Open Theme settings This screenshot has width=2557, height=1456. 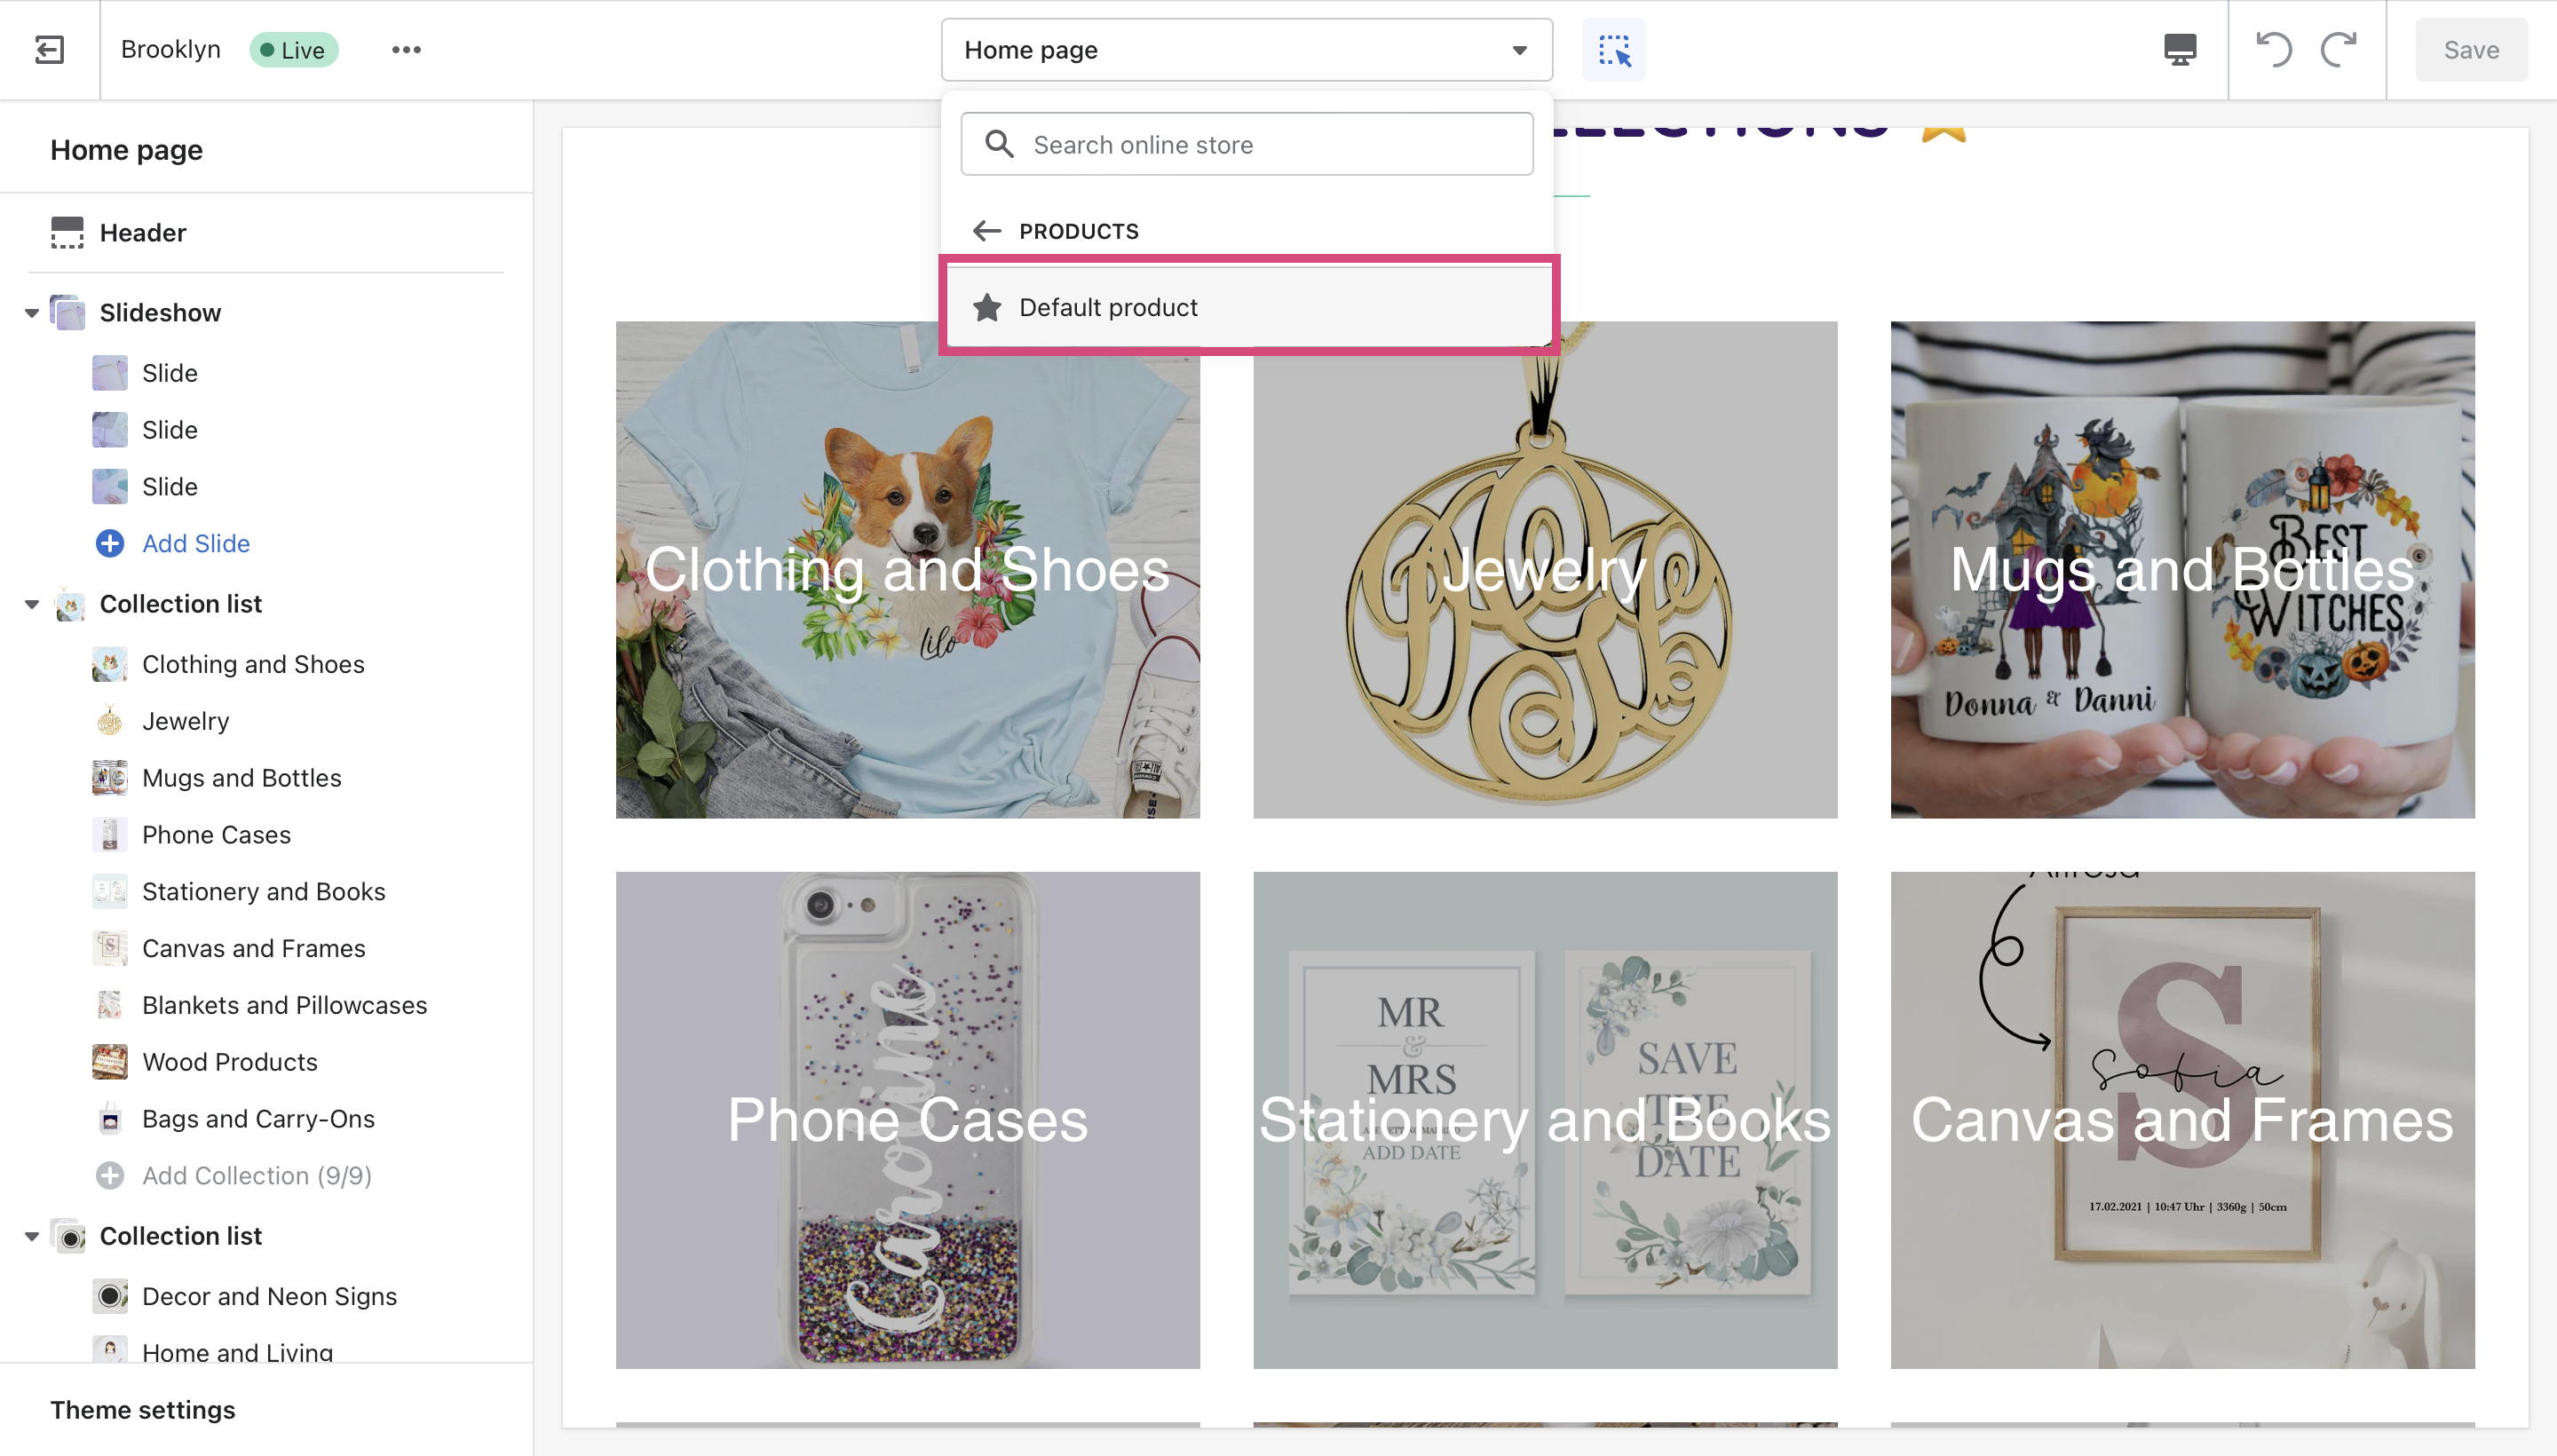pos(143,1409)
